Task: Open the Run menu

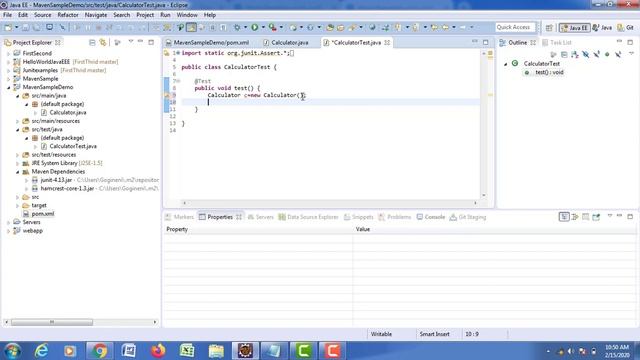Action: (165, 15)
